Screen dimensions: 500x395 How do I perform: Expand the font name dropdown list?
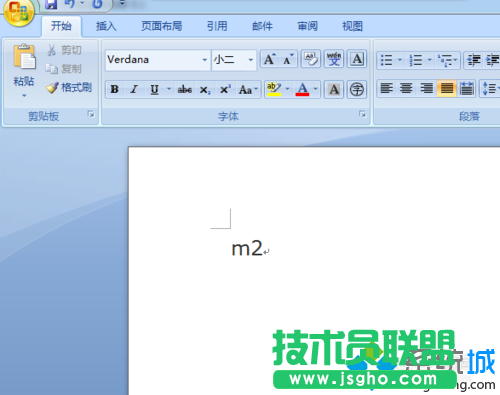pyautogui.click(x=205, y=60)
